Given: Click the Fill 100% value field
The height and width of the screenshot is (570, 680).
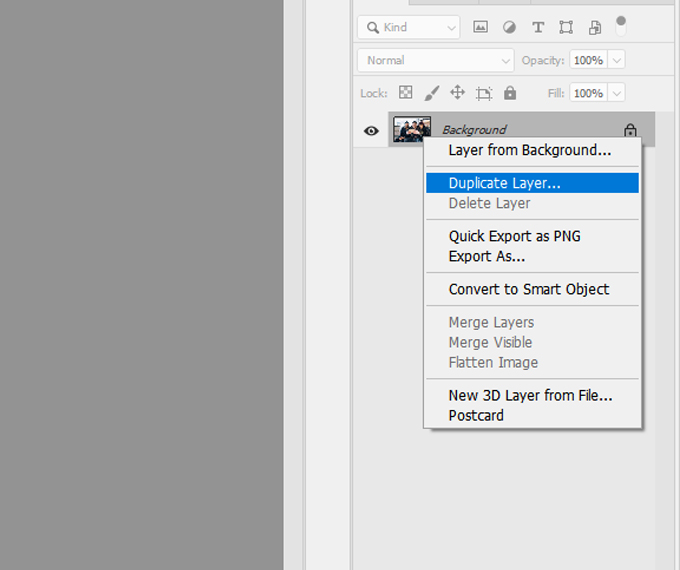Looking at the screenshot, I should point(588,93).
